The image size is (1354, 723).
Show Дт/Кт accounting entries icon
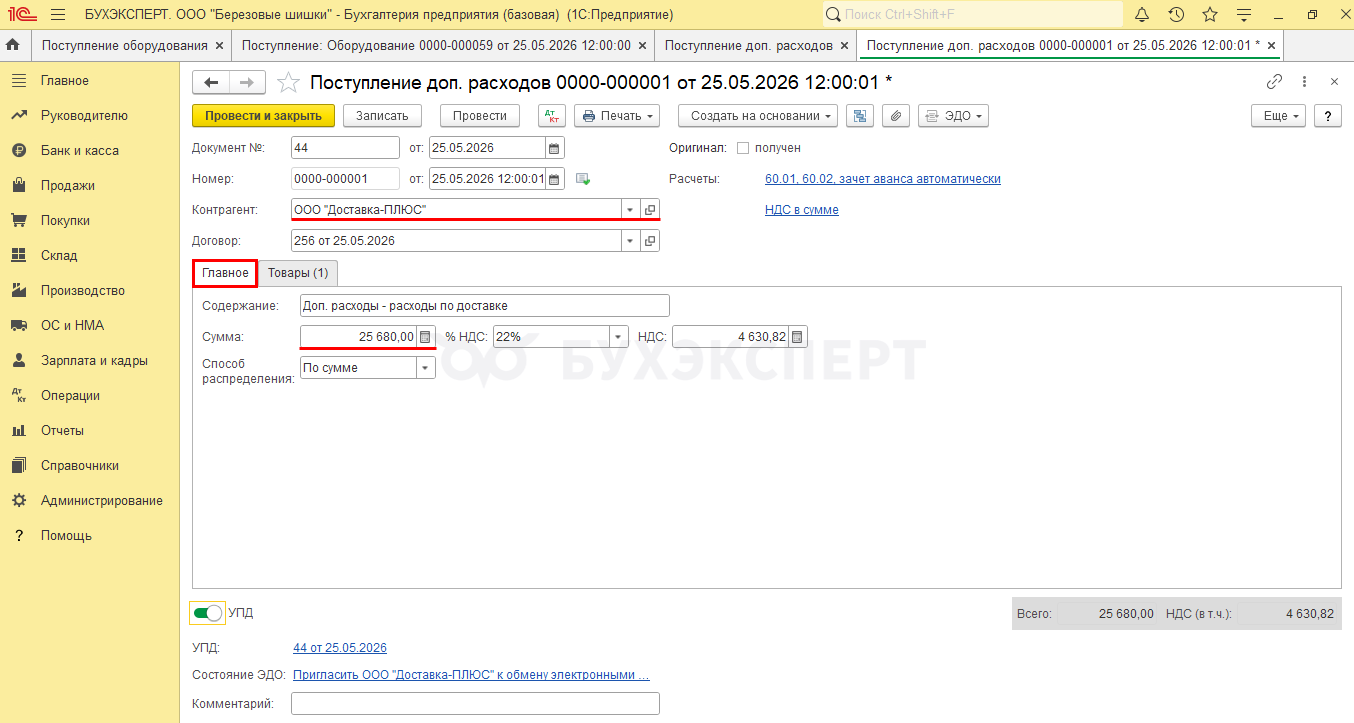tap(552, 116)
